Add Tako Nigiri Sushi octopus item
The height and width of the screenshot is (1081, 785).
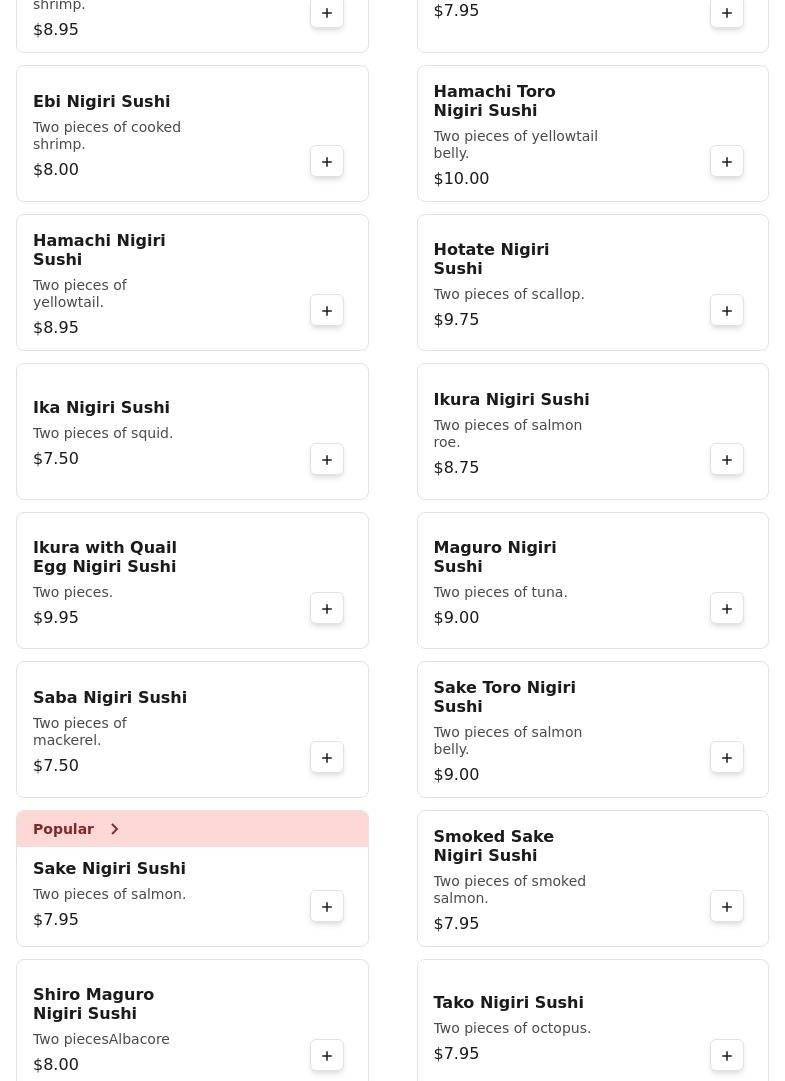point(727,1056)
